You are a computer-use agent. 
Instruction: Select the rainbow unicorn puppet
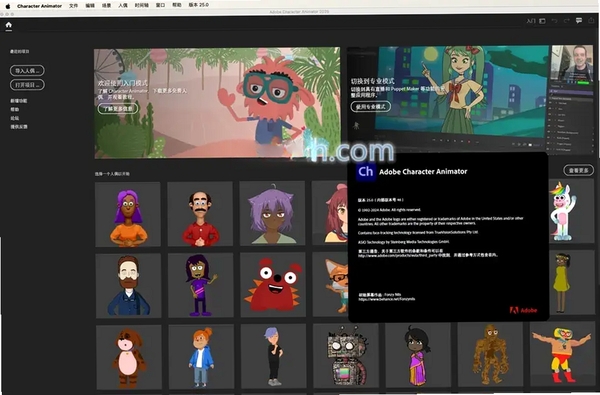572,211
